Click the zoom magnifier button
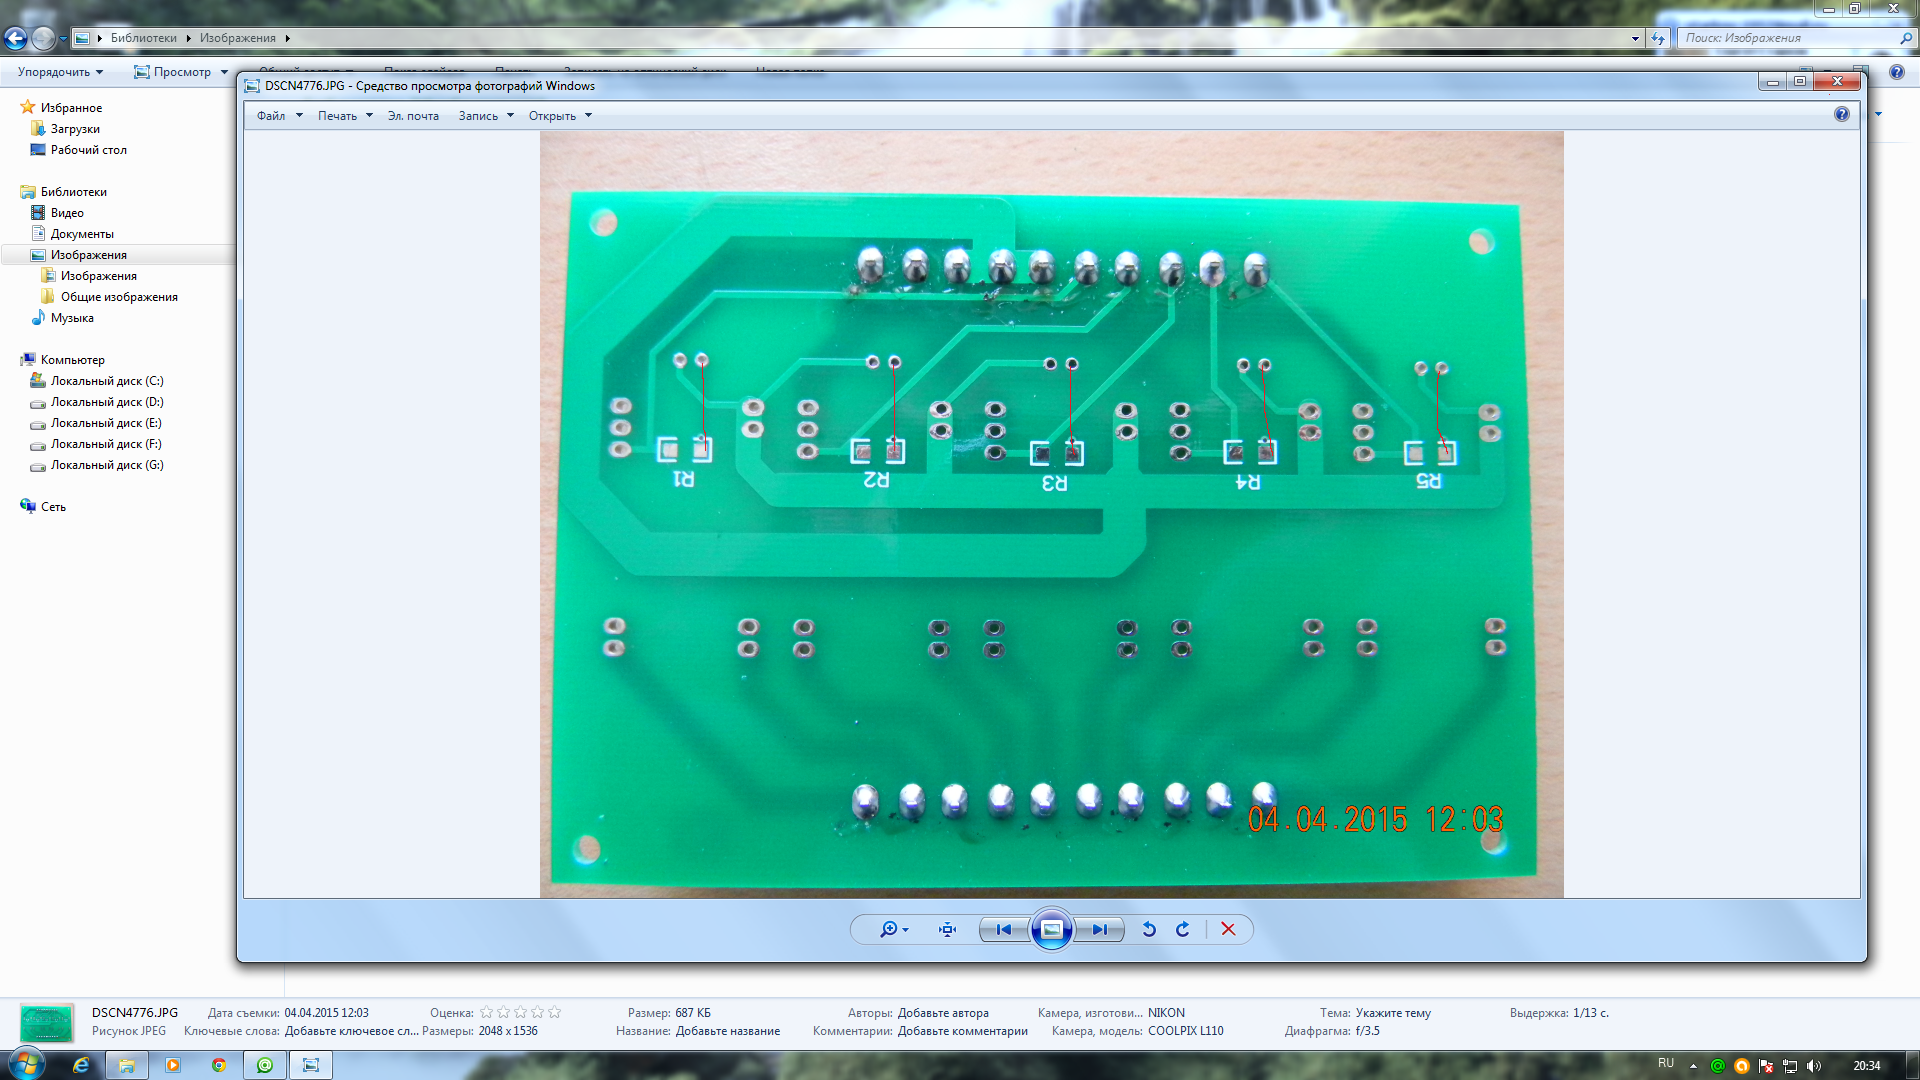This screenshot has height=1080, width=1920. pos(889,929)
